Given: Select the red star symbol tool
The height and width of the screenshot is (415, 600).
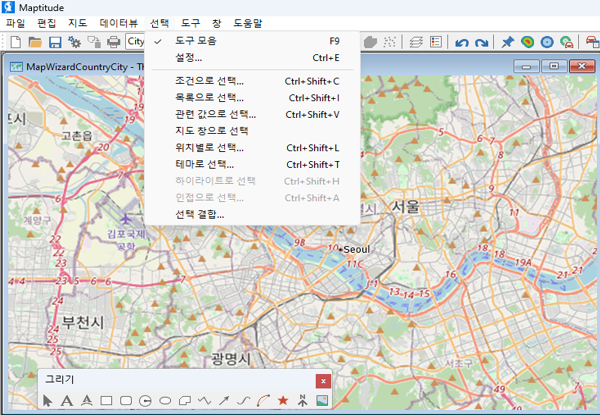Looking at the screenshot, I should [283, 401].
